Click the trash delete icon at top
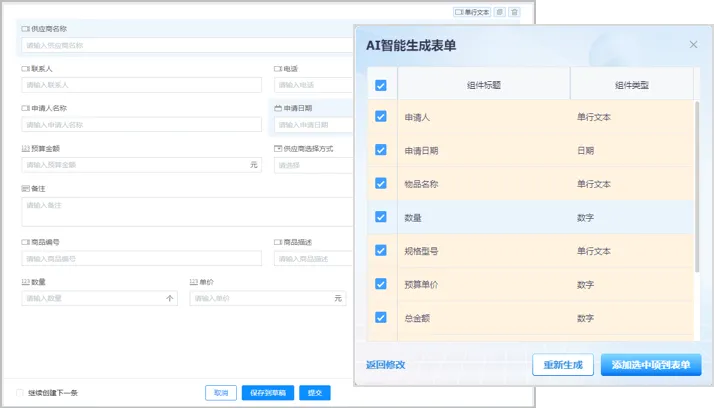Viewport: 714px width, 408px height. point(514,13)
